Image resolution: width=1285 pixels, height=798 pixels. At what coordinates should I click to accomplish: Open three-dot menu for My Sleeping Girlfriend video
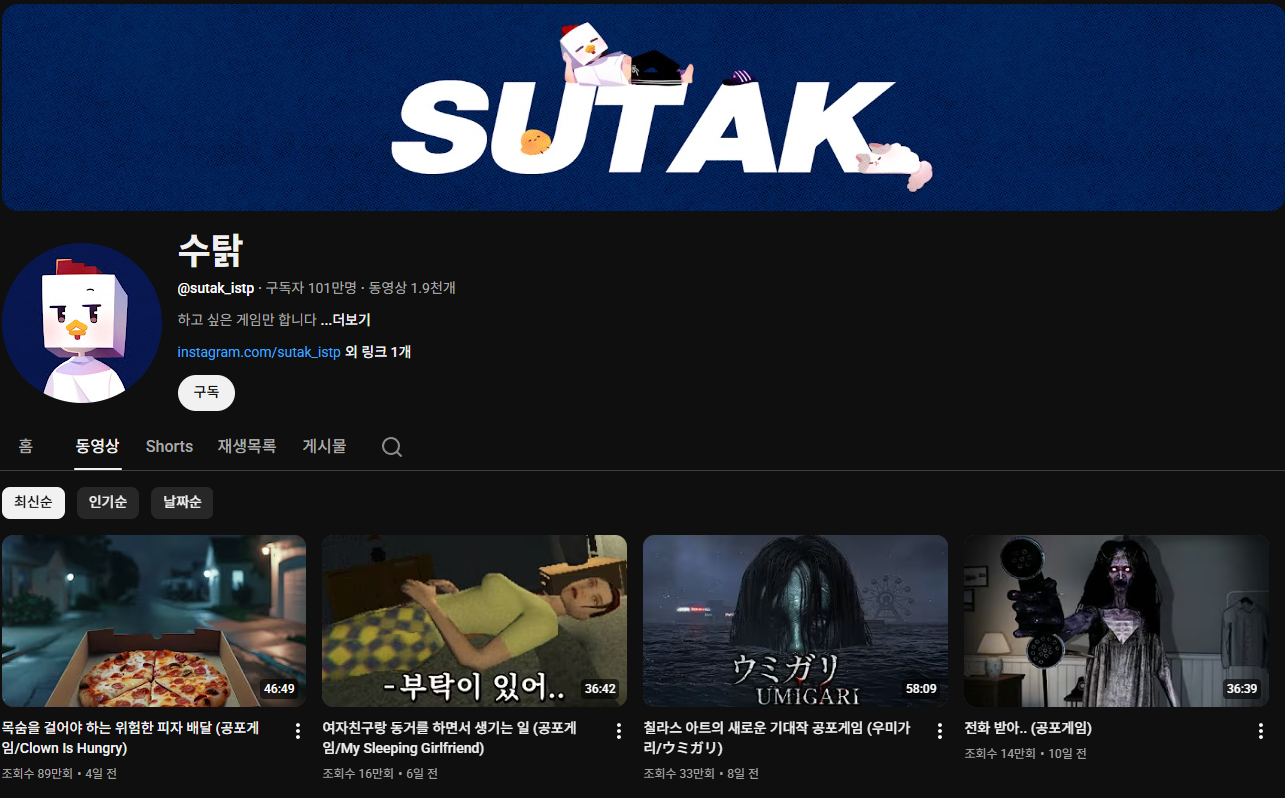[618, 731]
